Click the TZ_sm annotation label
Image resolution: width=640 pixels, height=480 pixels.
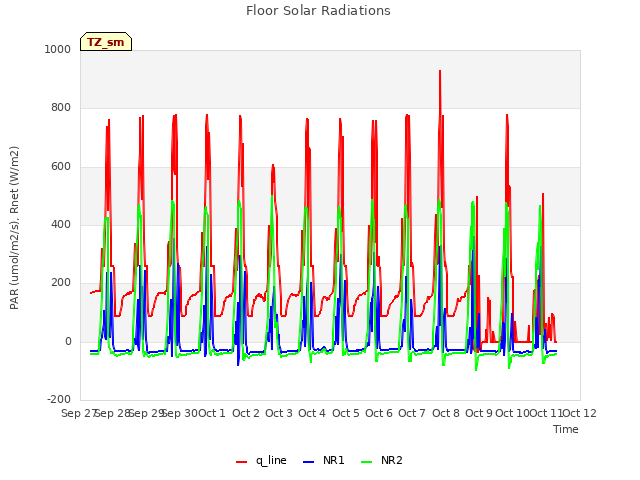point(106,42)
